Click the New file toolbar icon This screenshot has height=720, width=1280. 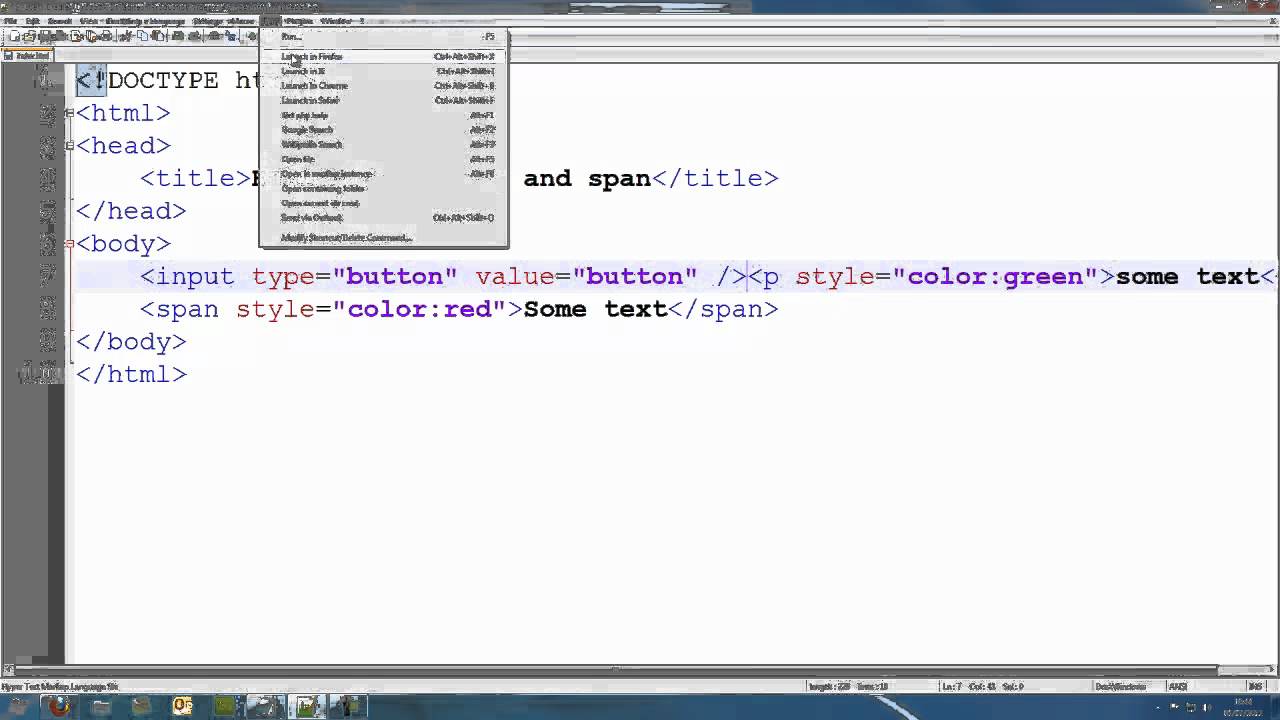[17, 37]
